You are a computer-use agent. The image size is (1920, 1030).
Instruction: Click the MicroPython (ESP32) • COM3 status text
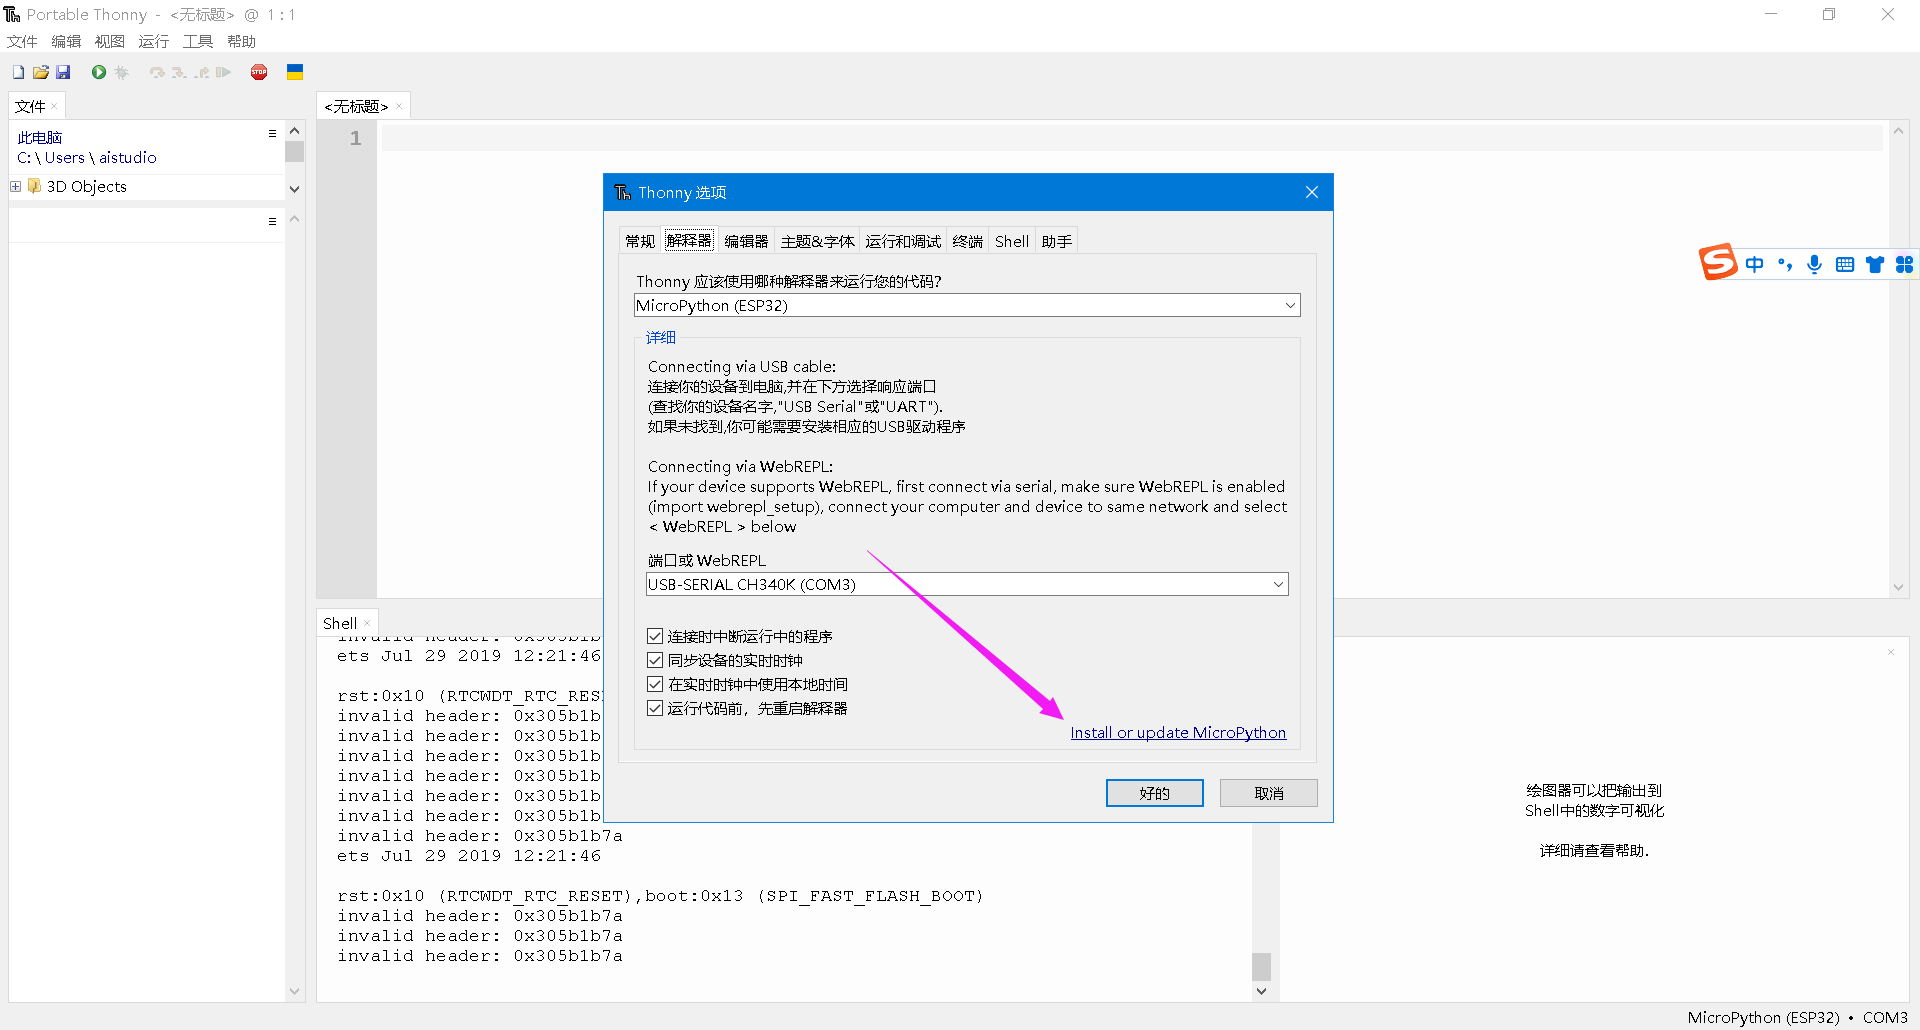coord(1797,1017)
